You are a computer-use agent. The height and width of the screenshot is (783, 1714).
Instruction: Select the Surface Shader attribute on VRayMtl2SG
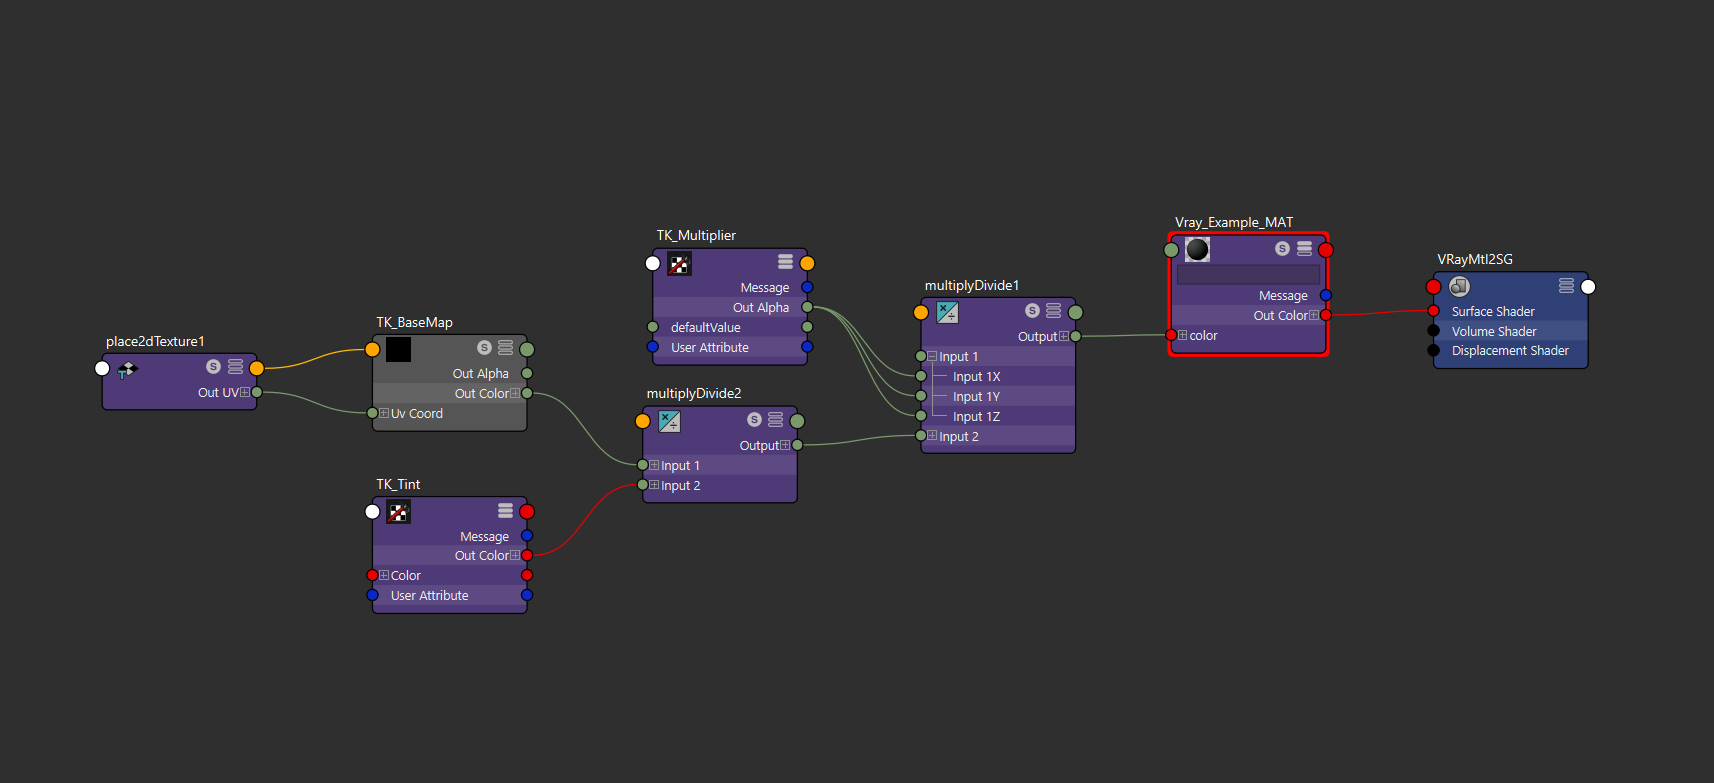pos(1492,312)
